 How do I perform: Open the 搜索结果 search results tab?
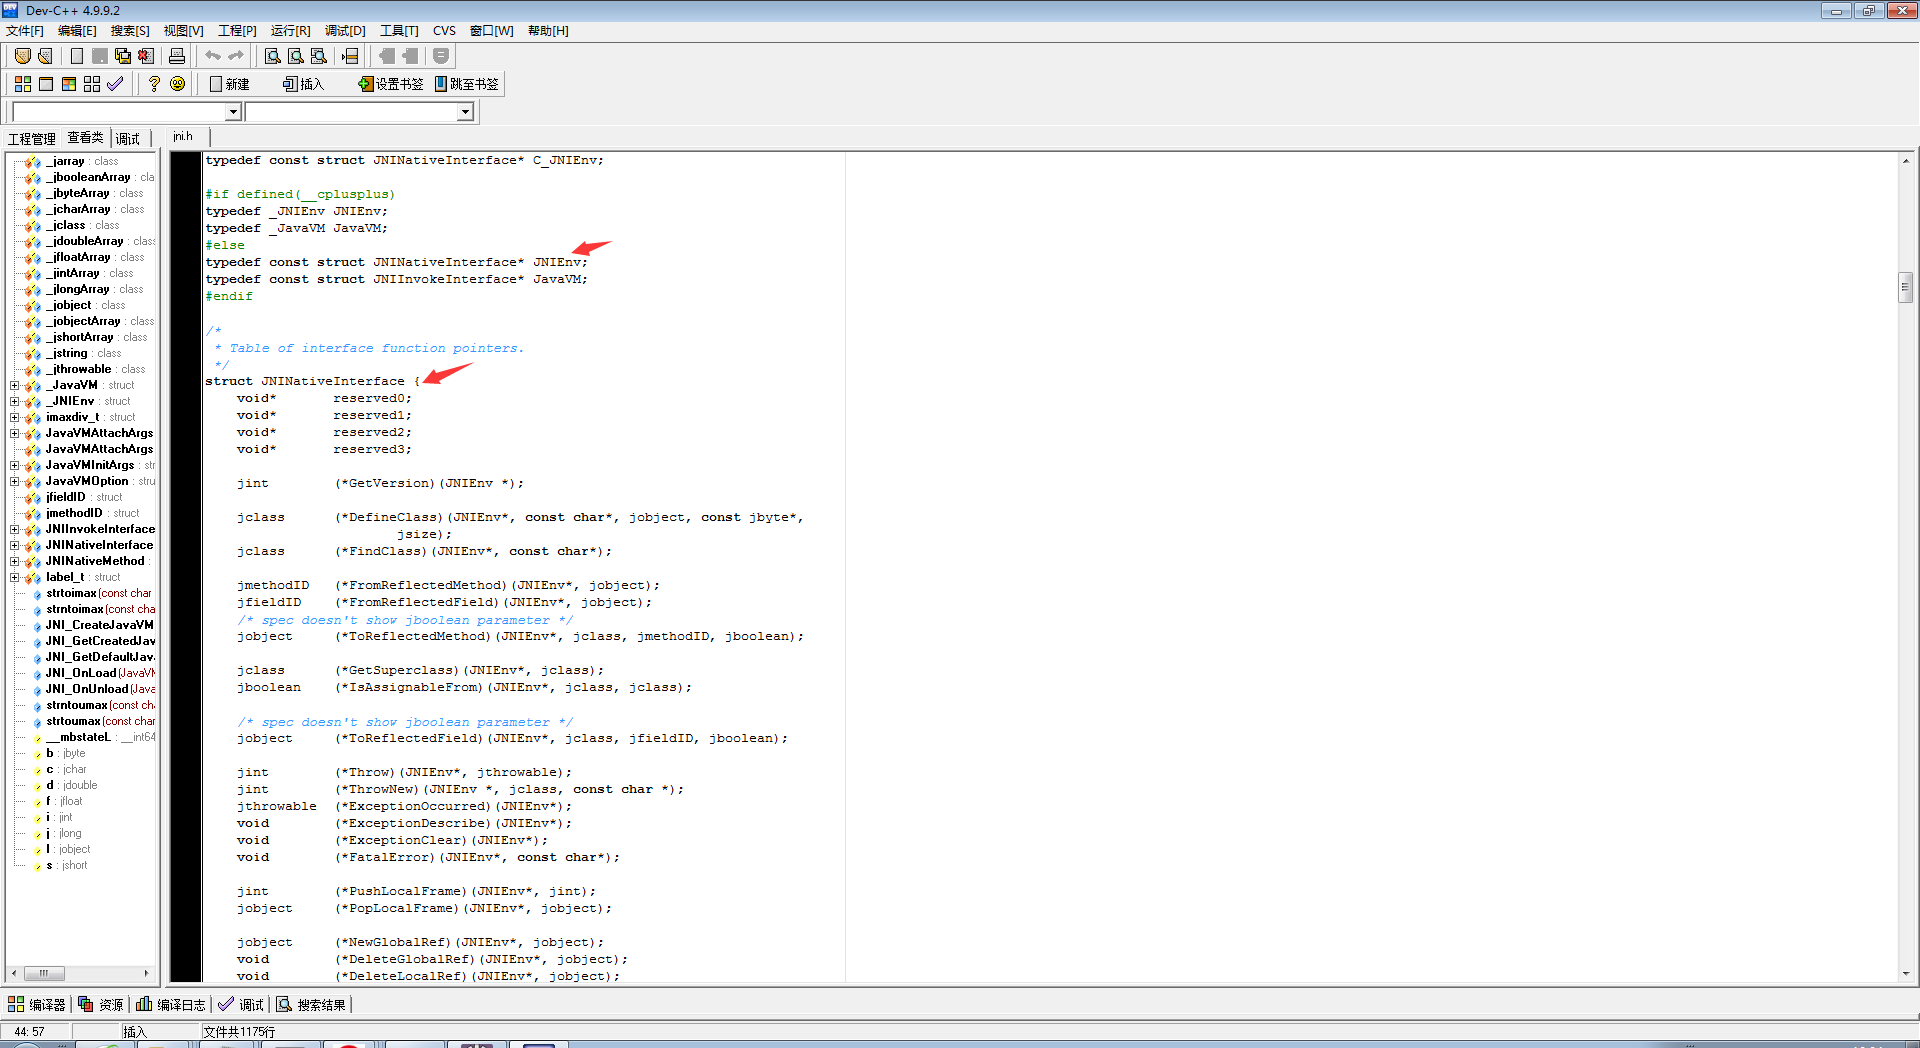pyautogui.click(x=311, y=1005)
